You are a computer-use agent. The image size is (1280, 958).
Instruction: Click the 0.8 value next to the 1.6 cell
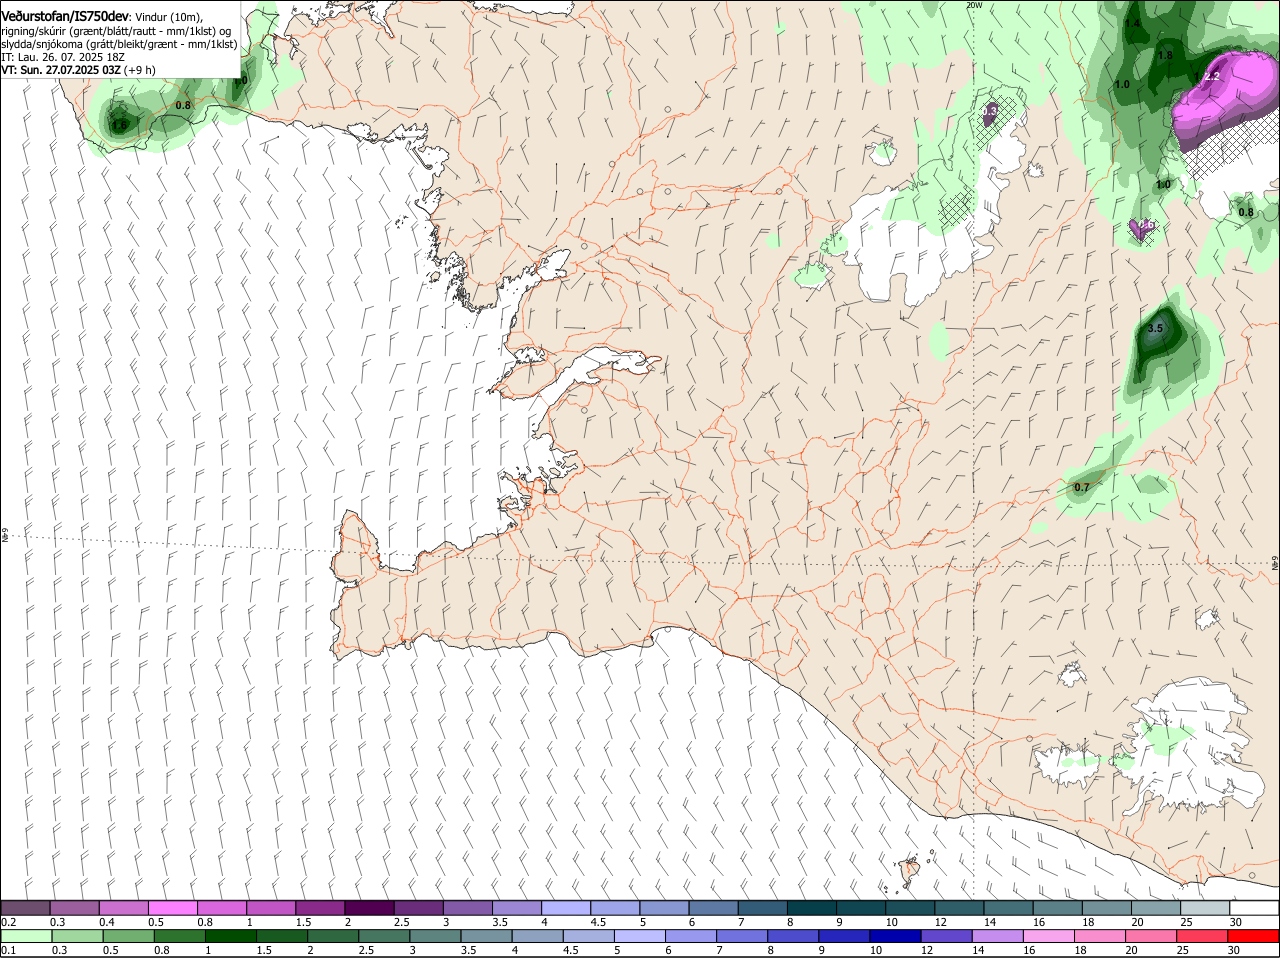pos(183,105)
